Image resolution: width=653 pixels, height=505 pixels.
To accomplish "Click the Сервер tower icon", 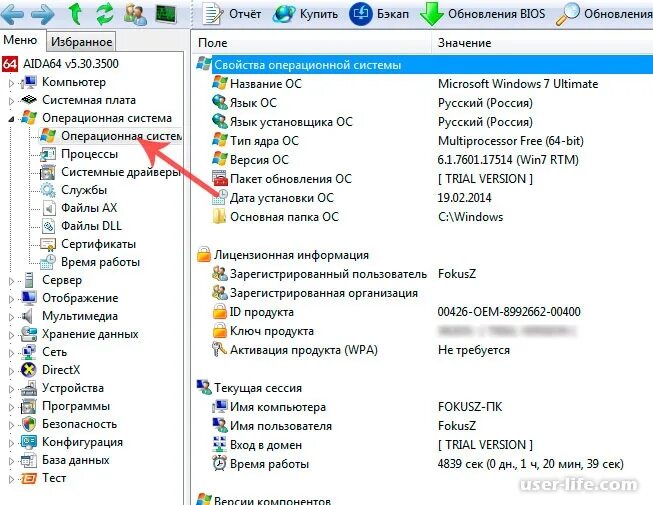I will pyautogui.click(x=29, y=280).
